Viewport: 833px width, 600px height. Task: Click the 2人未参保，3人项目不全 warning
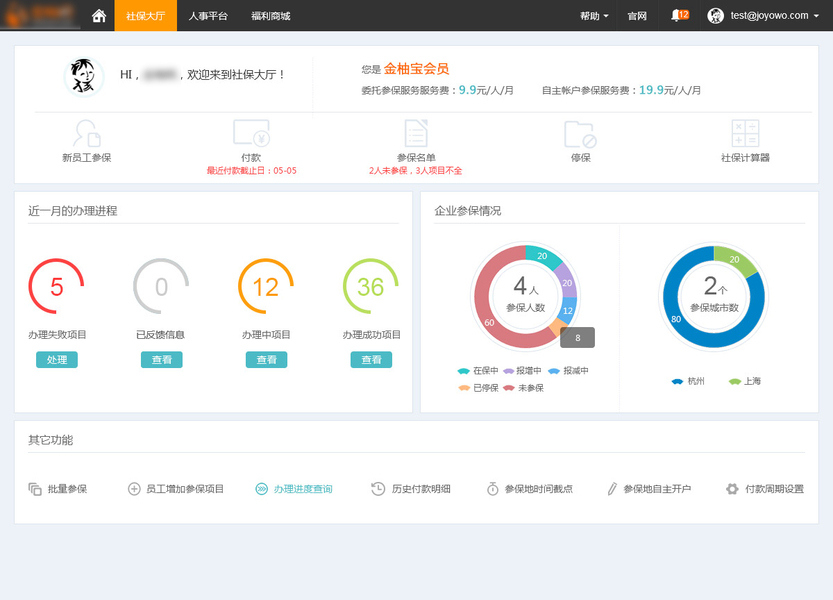tap(415, 171)
